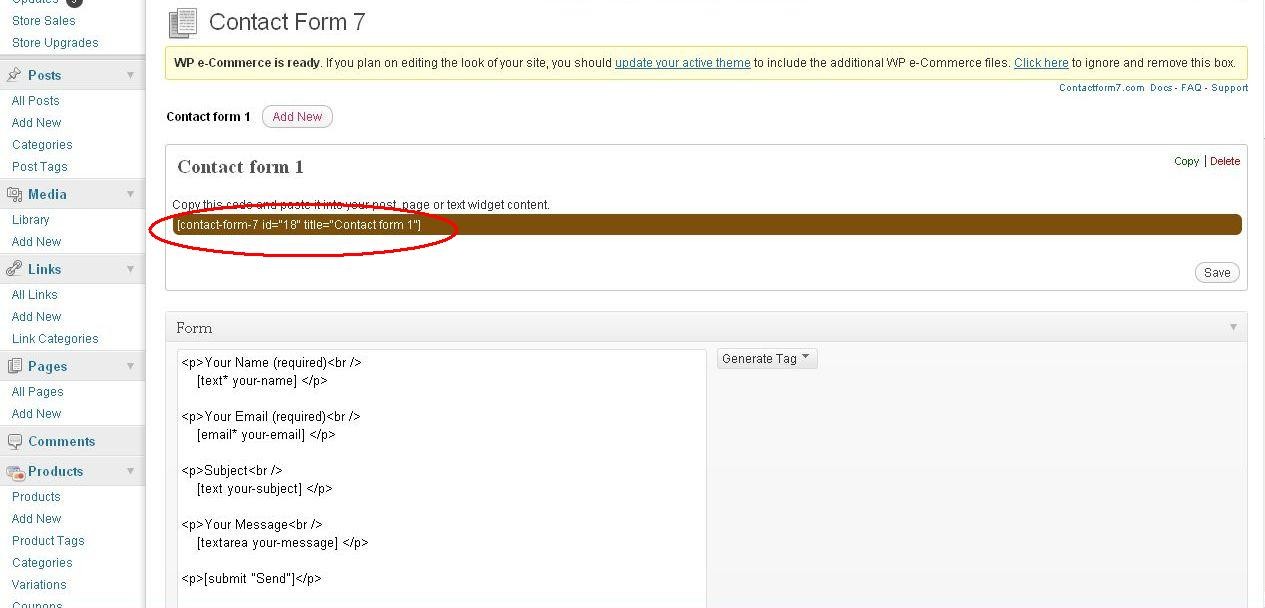The image size is (1265, 608).
Task: Click the Comments bubble icon
Action: pos(14,441)
